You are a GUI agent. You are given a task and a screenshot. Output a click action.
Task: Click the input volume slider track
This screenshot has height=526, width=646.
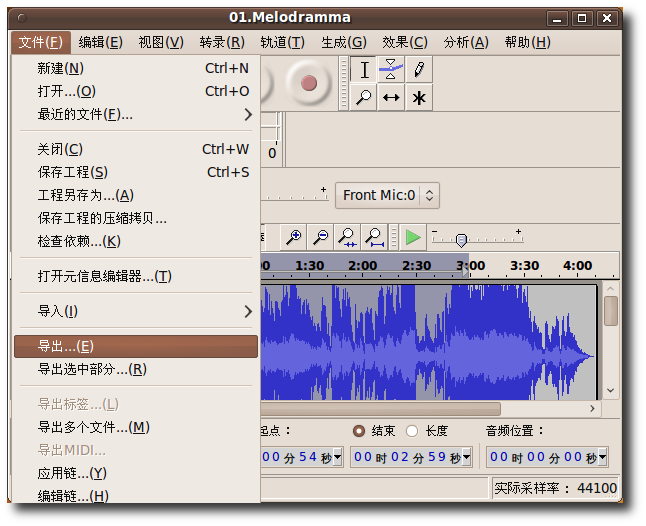295,197
